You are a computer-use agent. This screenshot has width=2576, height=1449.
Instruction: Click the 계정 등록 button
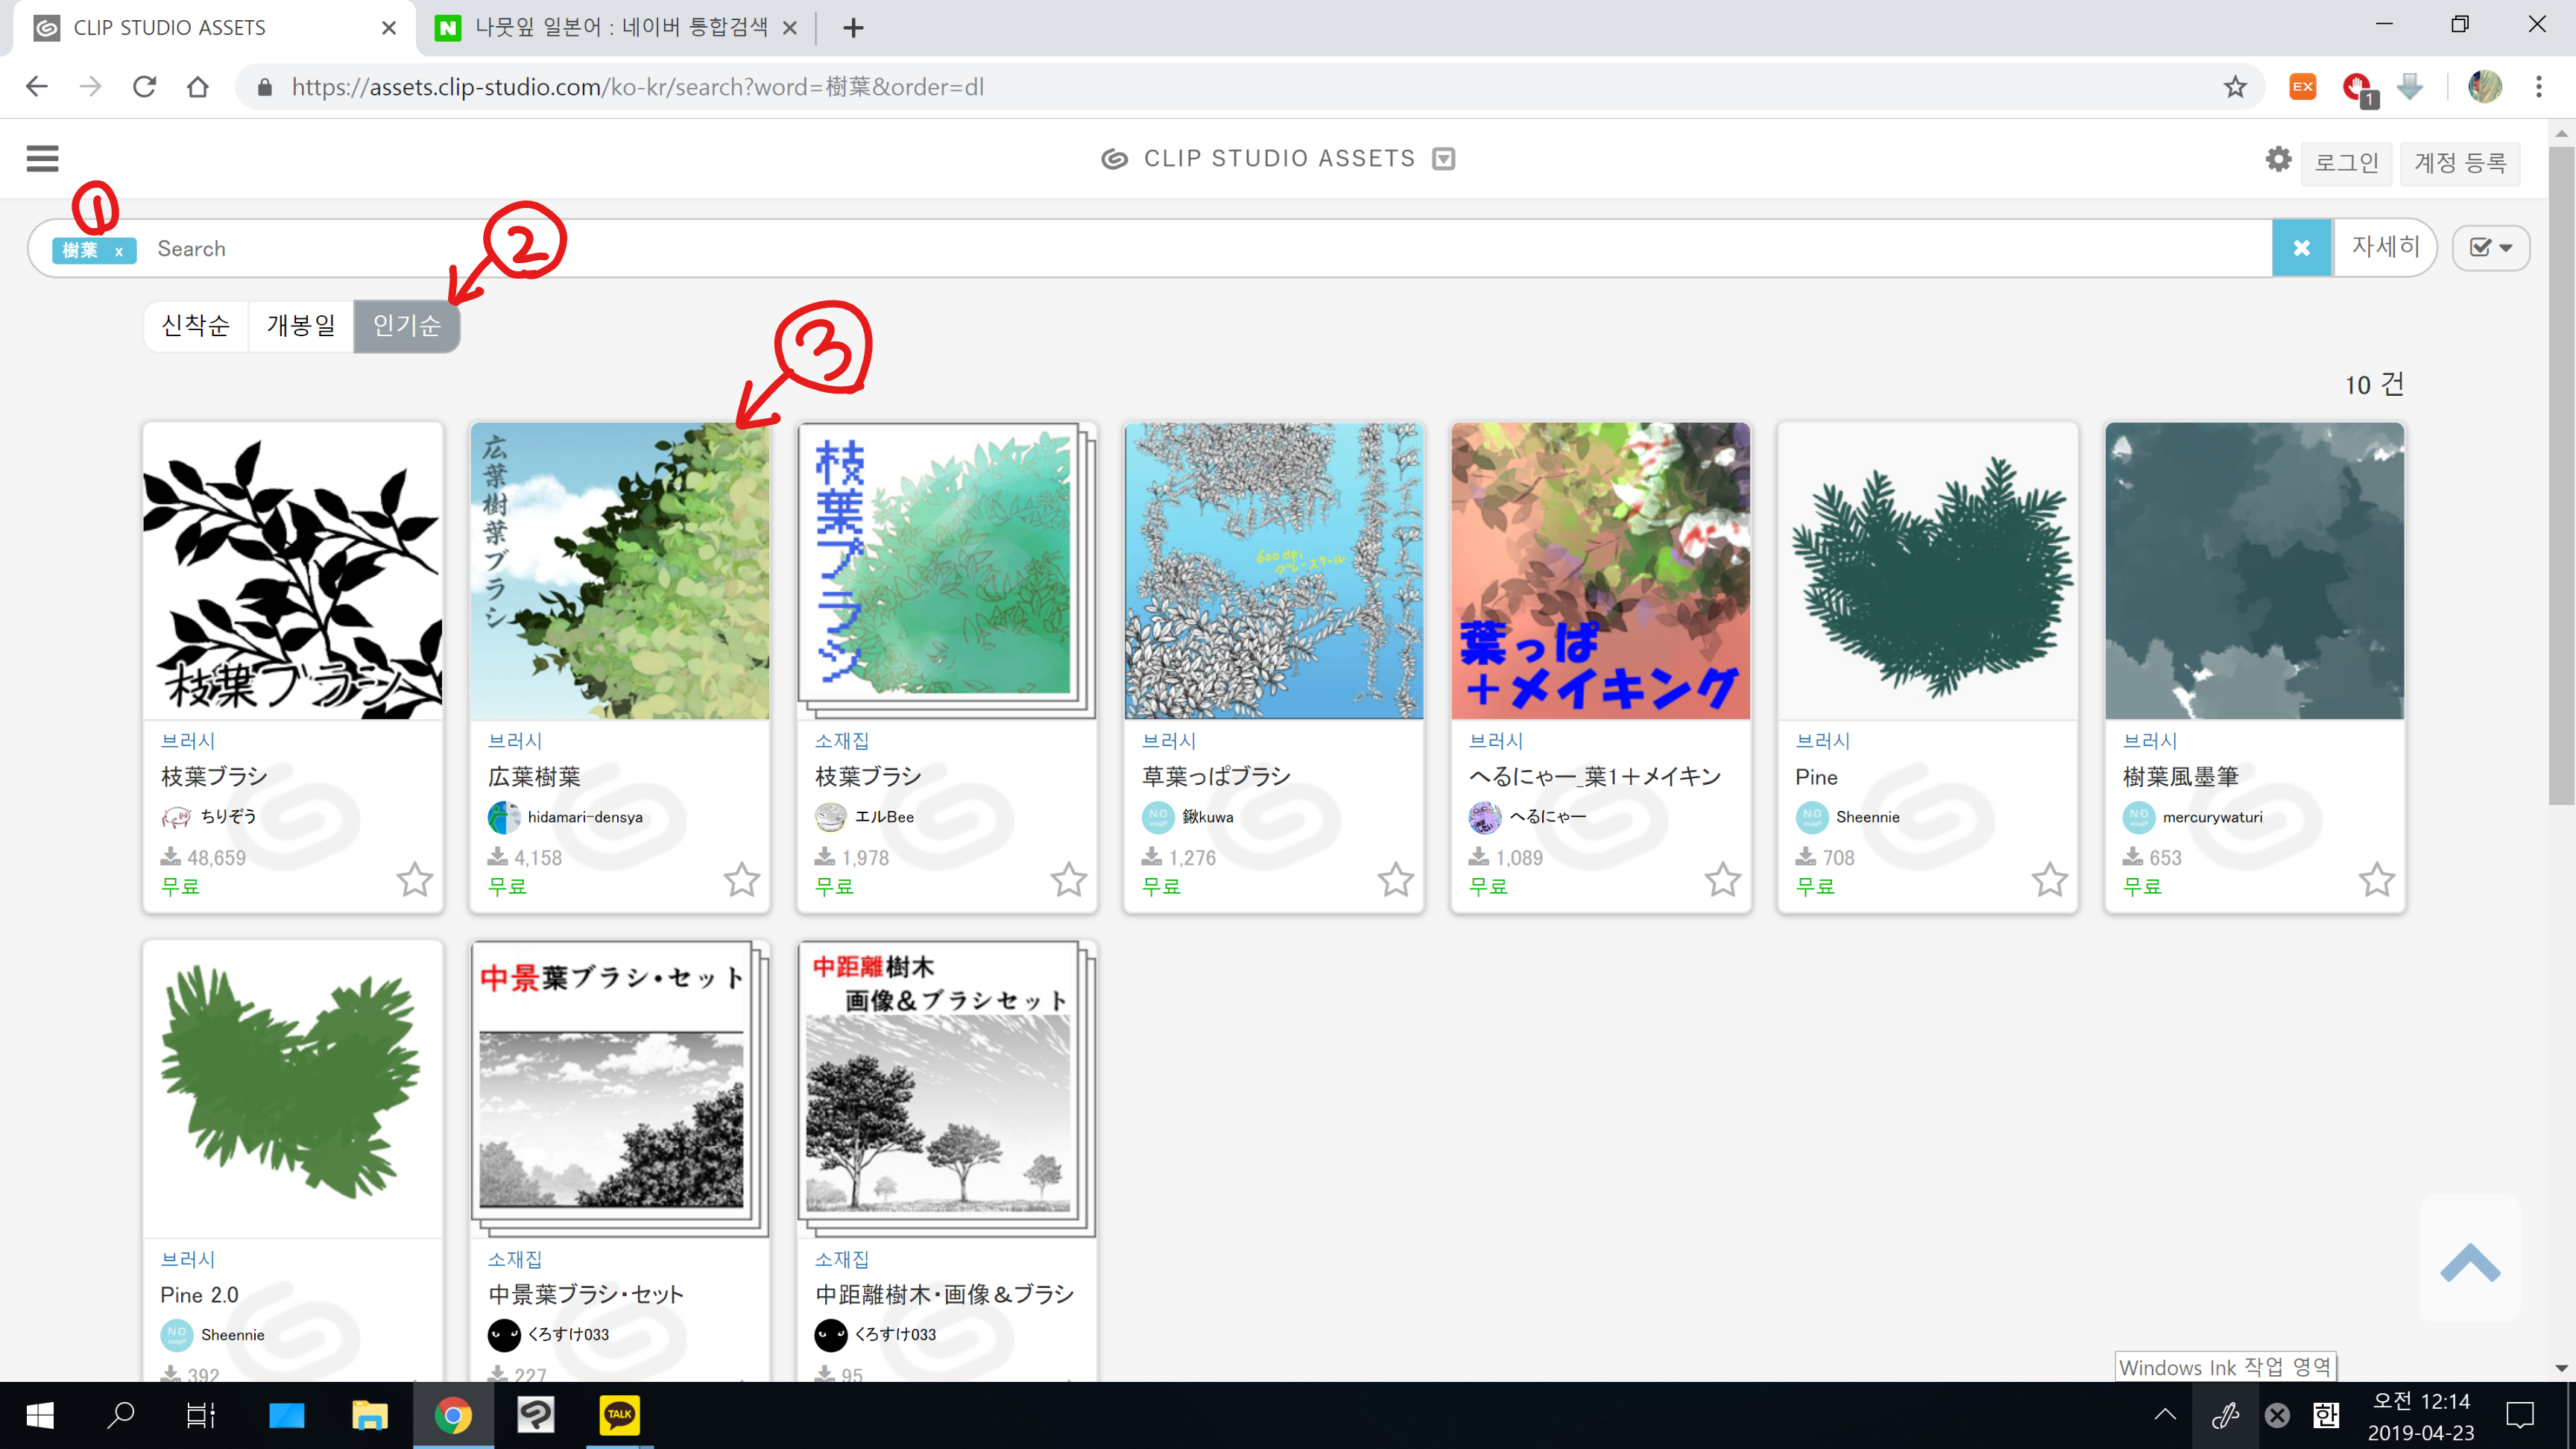(x=2460, y=163)
